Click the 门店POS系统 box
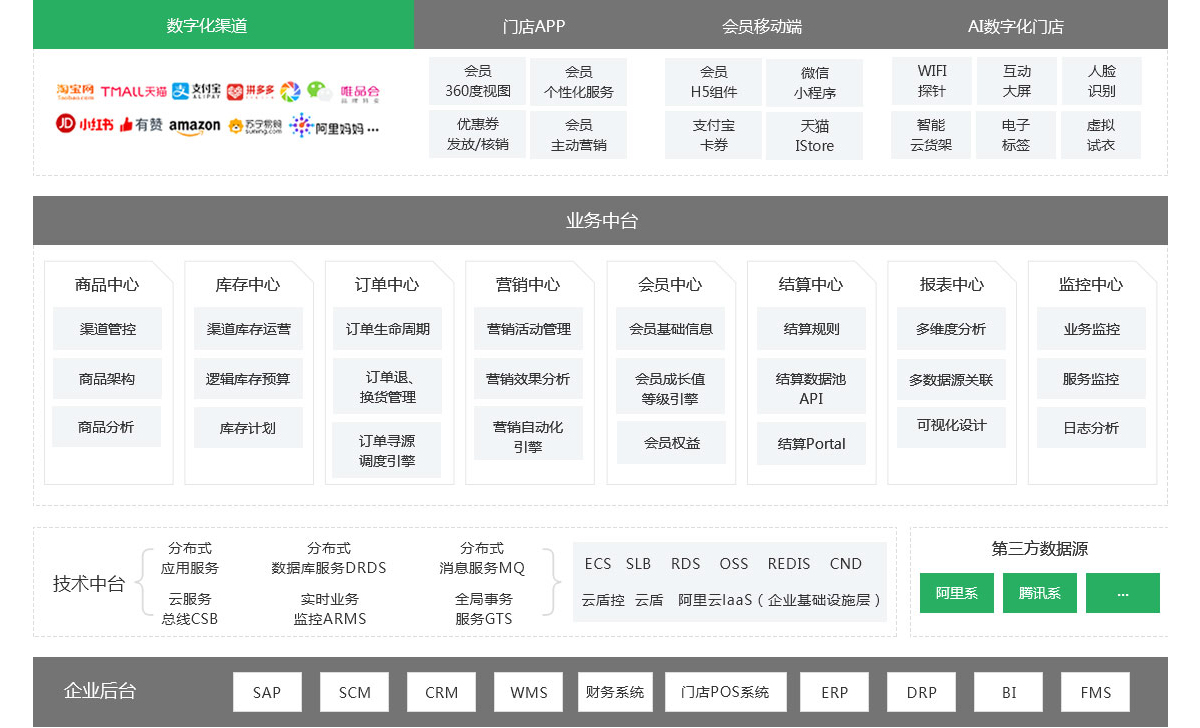This screenshot has height=728, width=1200. [x=725, y=692]
